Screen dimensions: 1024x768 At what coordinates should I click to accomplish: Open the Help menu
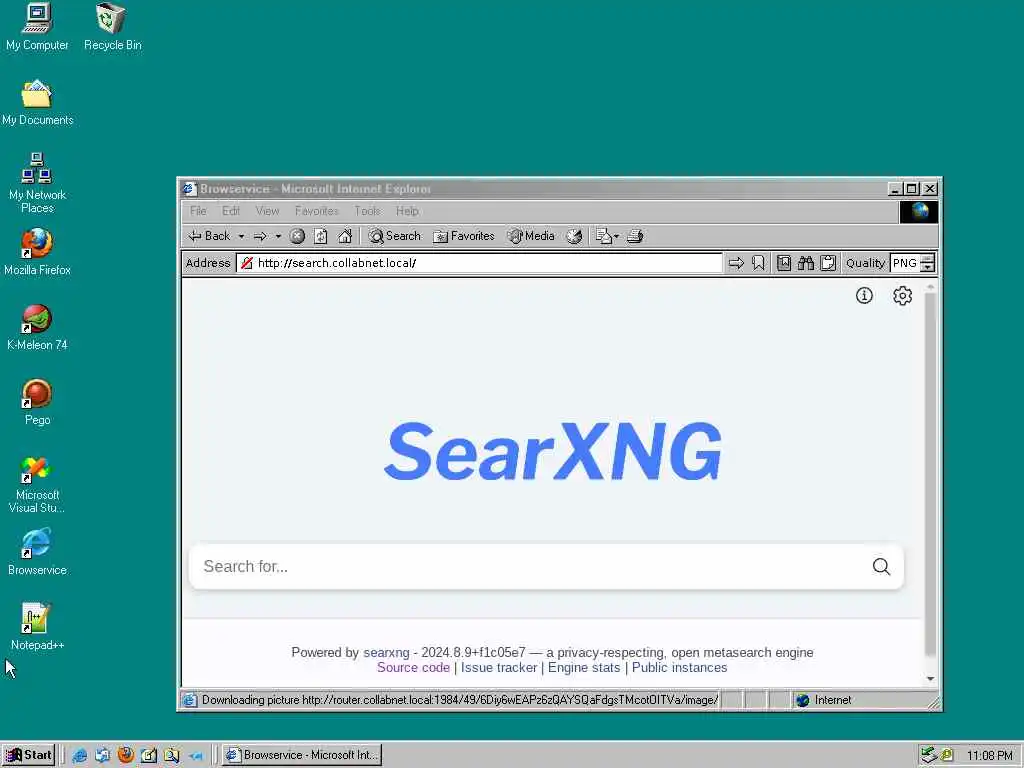click(x=407, y=211)
